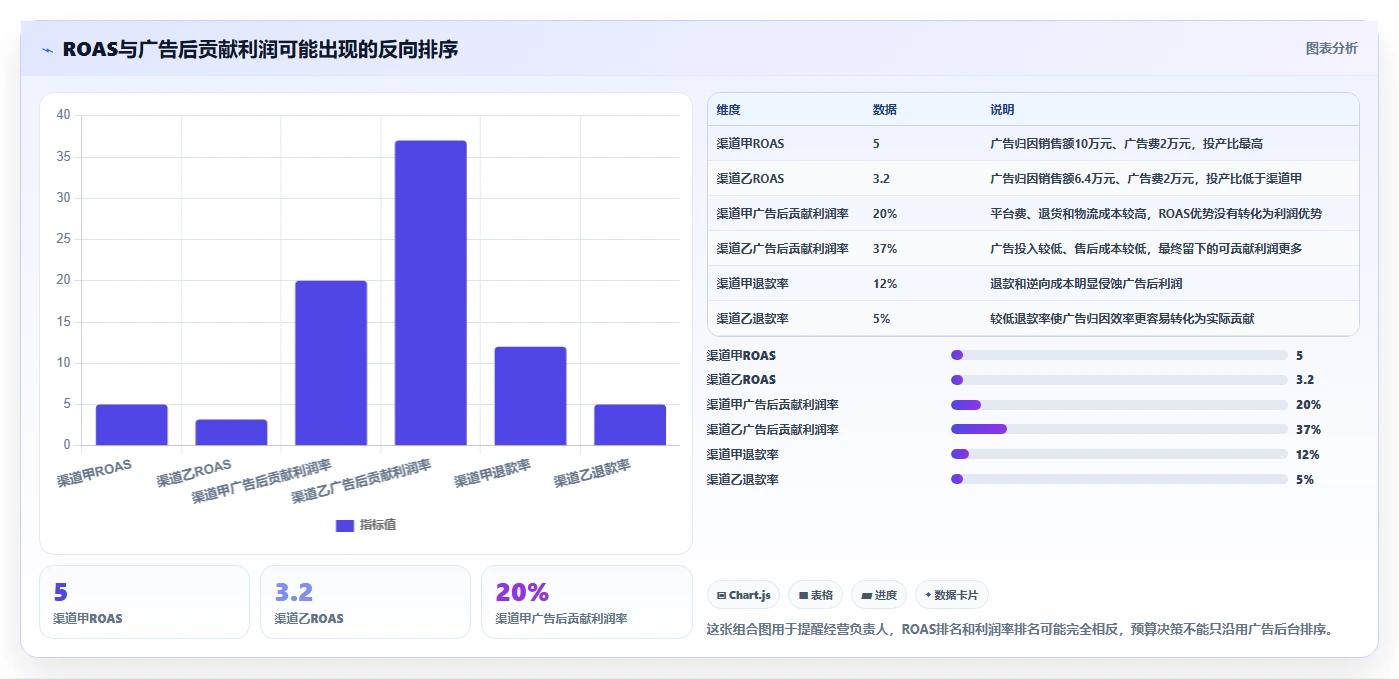Click the 渠道甲退款率 x-axis label

(x=493, y=473)
